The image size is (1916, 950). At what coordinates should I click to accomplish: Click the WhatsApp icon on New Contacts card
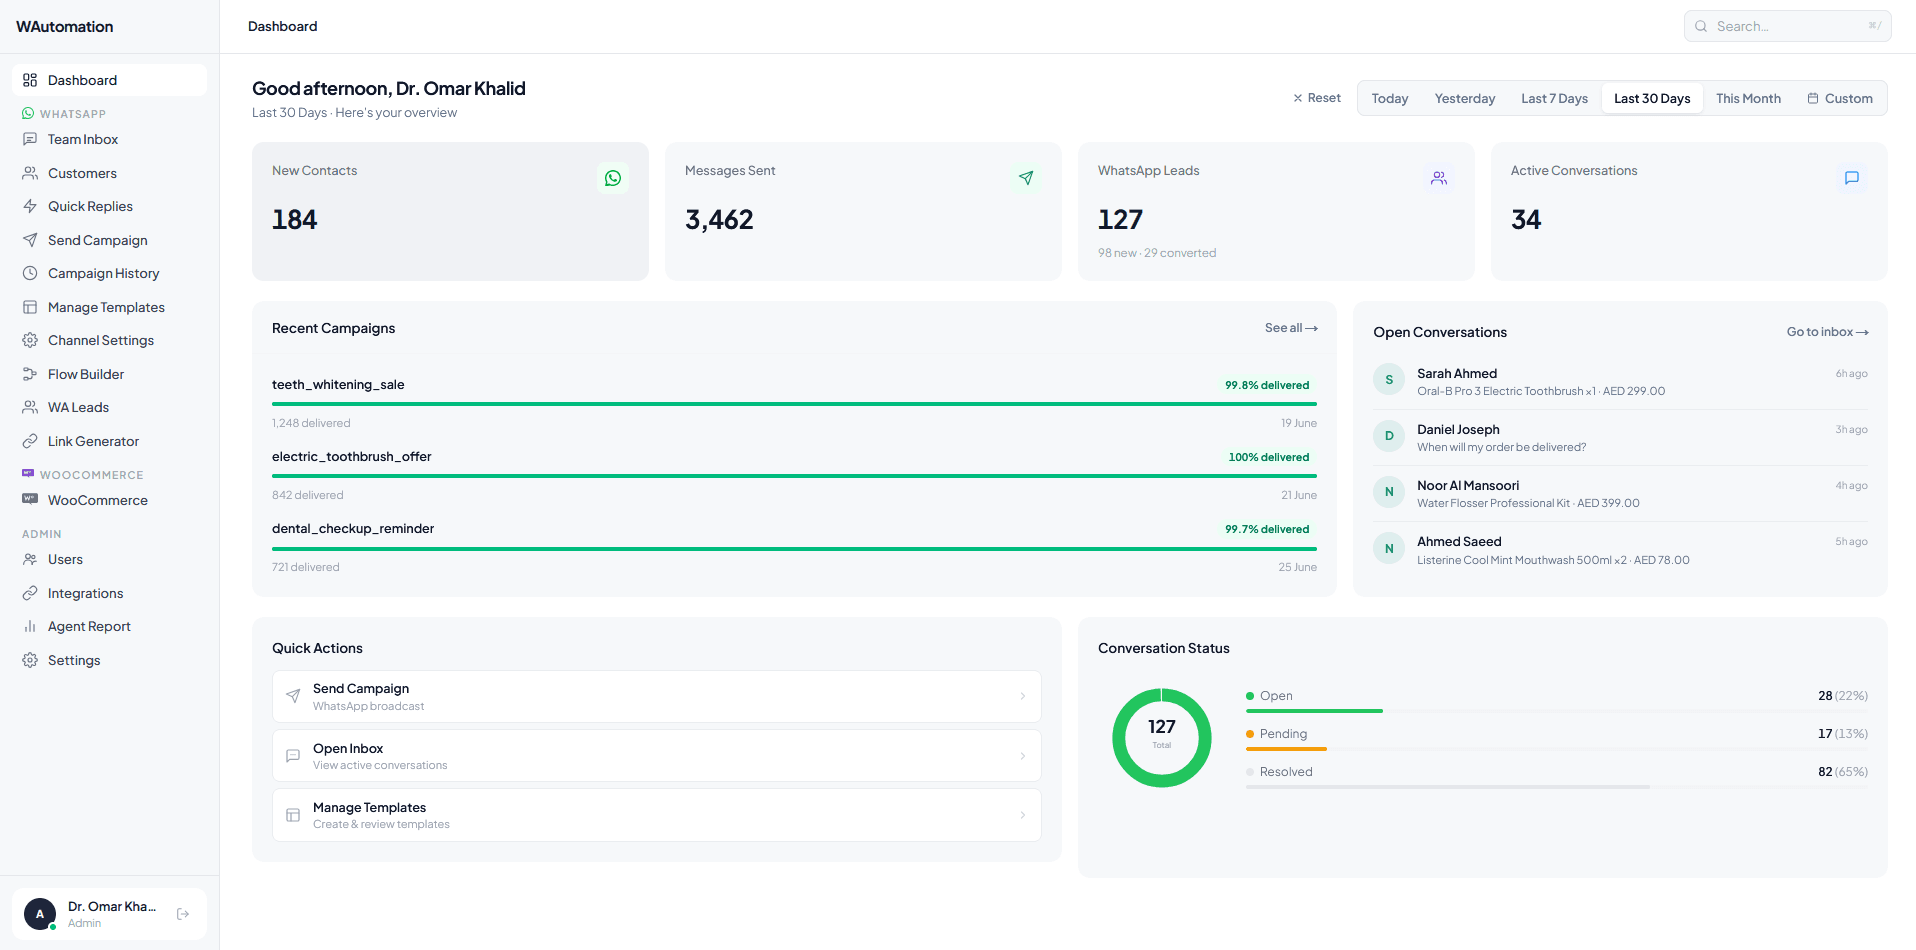pyautogui.click(x=613, y=178)
